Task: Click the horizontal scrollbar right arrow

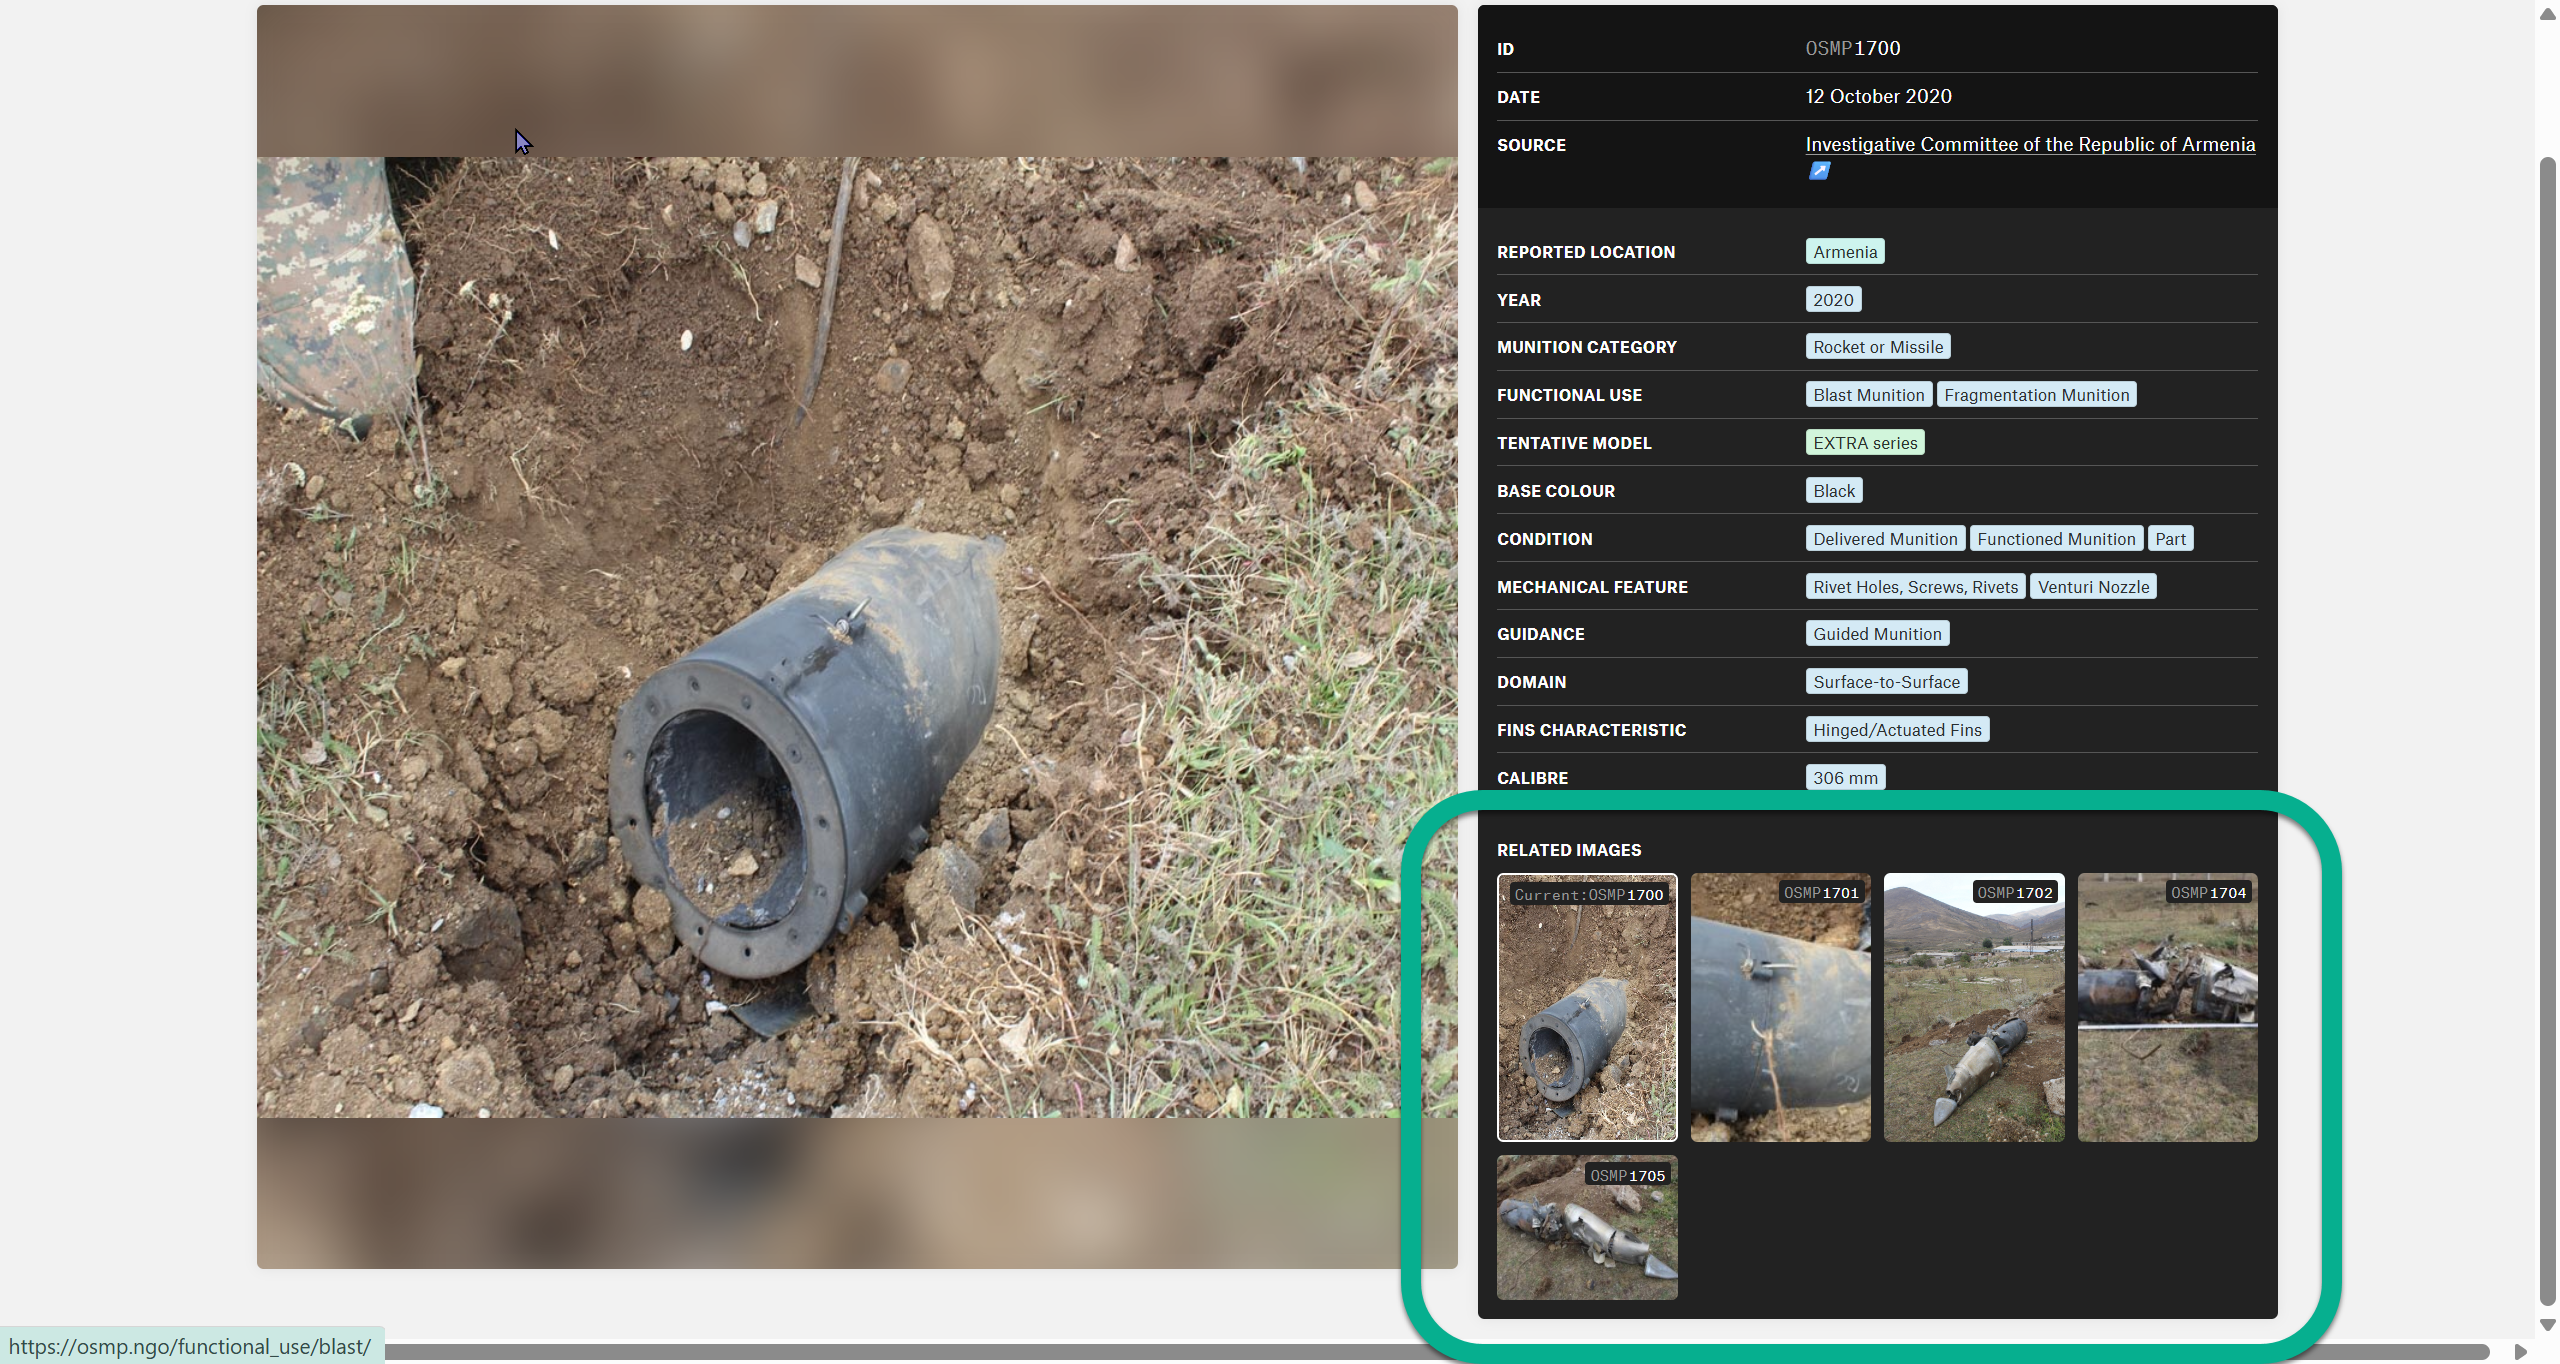Action: pyautogui.click(x=2520, y=1352)
